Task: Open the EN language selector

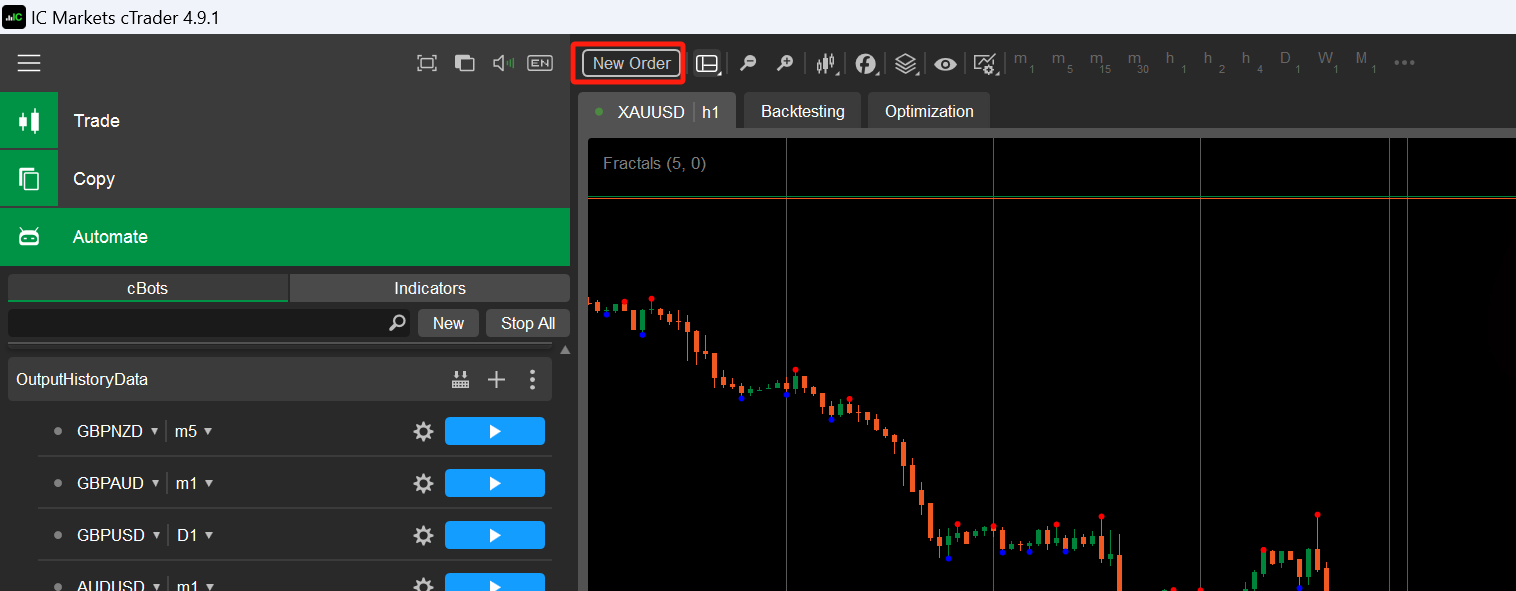Action: 540,63
